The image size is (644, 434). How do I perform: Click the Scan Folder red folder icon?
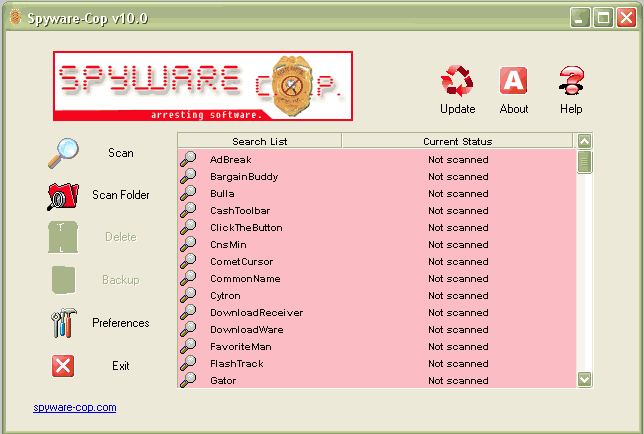[63, 196]
